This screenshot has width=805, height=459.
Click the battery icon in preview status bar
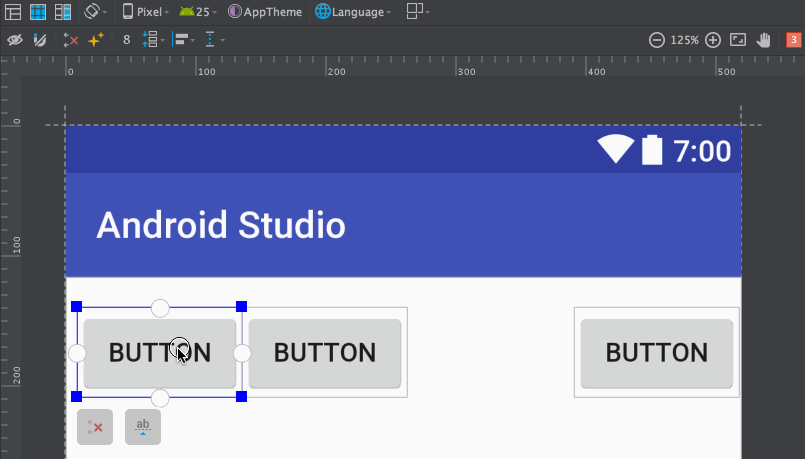click(x=652, y=149)
